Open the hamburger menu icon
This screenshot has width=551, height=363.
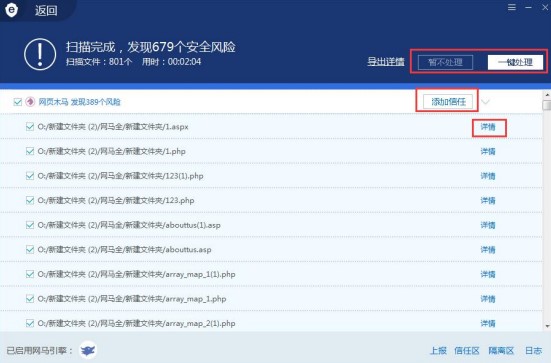[512, 7]
